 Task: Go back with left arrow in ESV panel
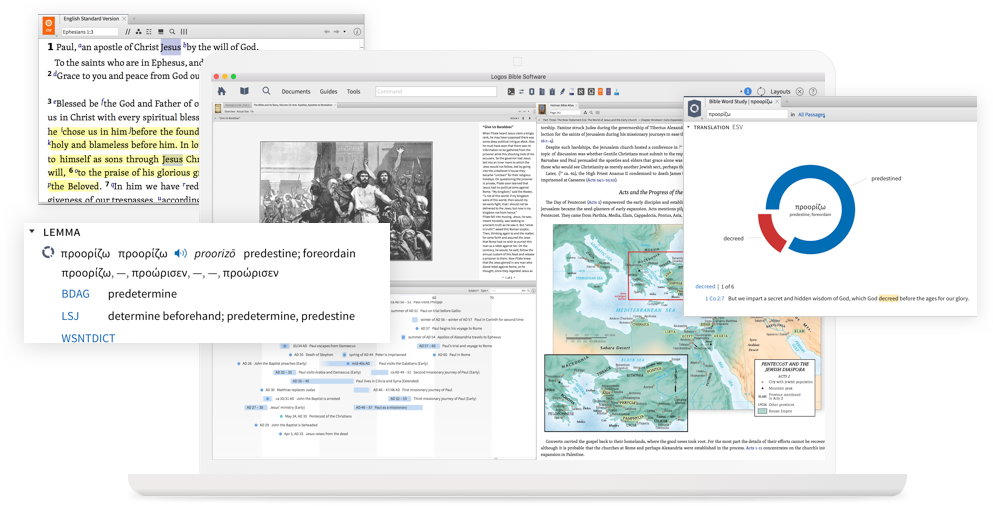pos(327,32)
